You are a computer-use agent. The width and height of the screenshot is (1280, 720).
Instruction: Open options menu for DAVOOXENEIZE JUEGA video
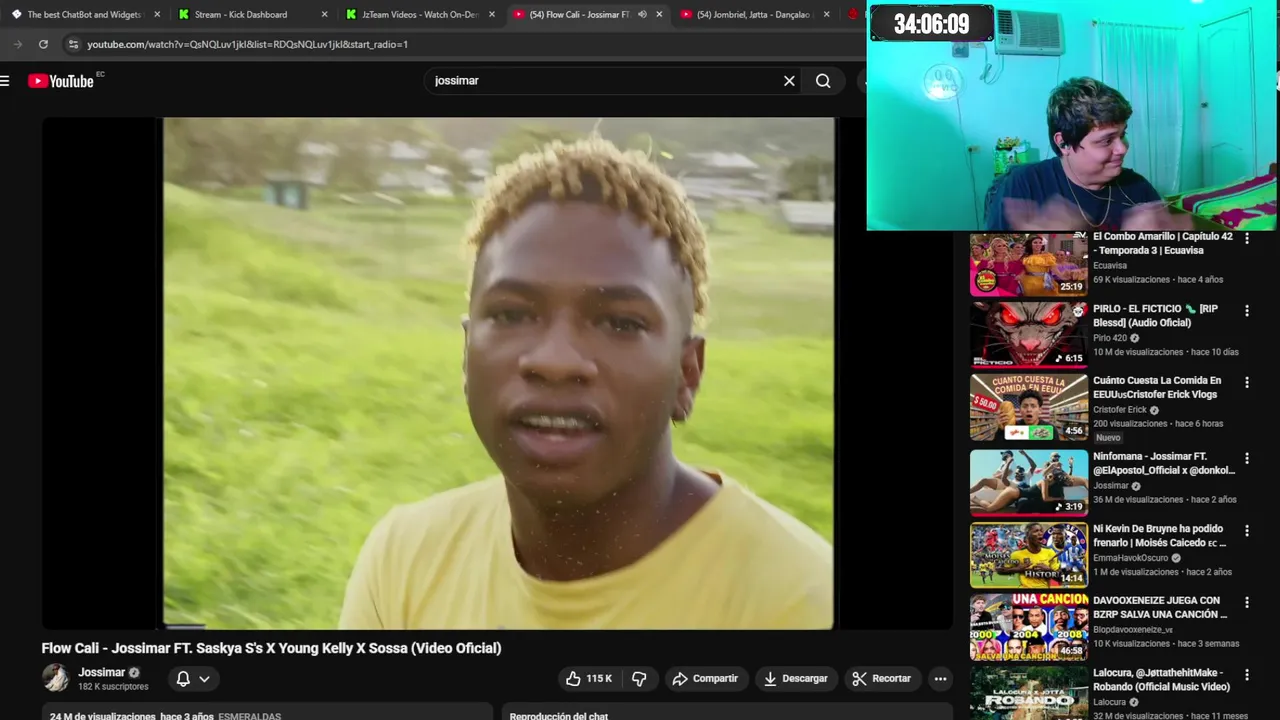(1246, 602)
